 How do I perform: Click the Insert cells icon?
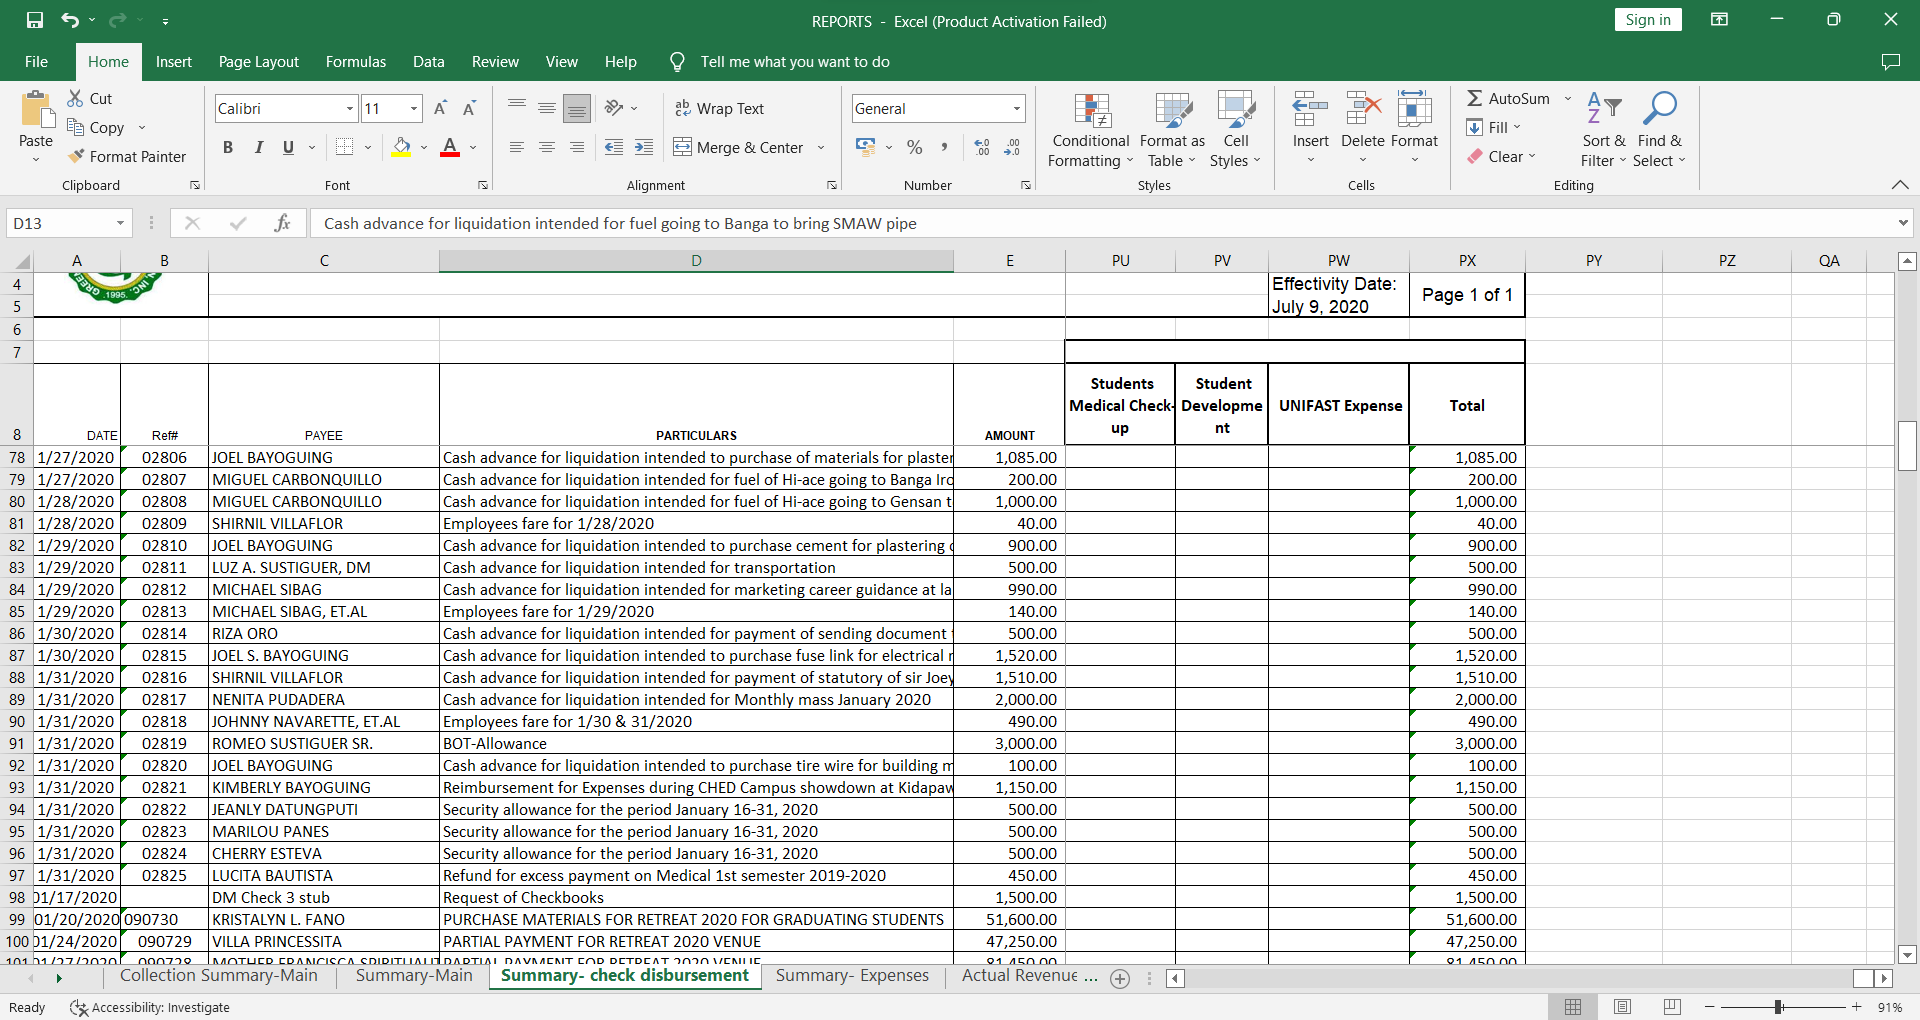pos(1310,109)
